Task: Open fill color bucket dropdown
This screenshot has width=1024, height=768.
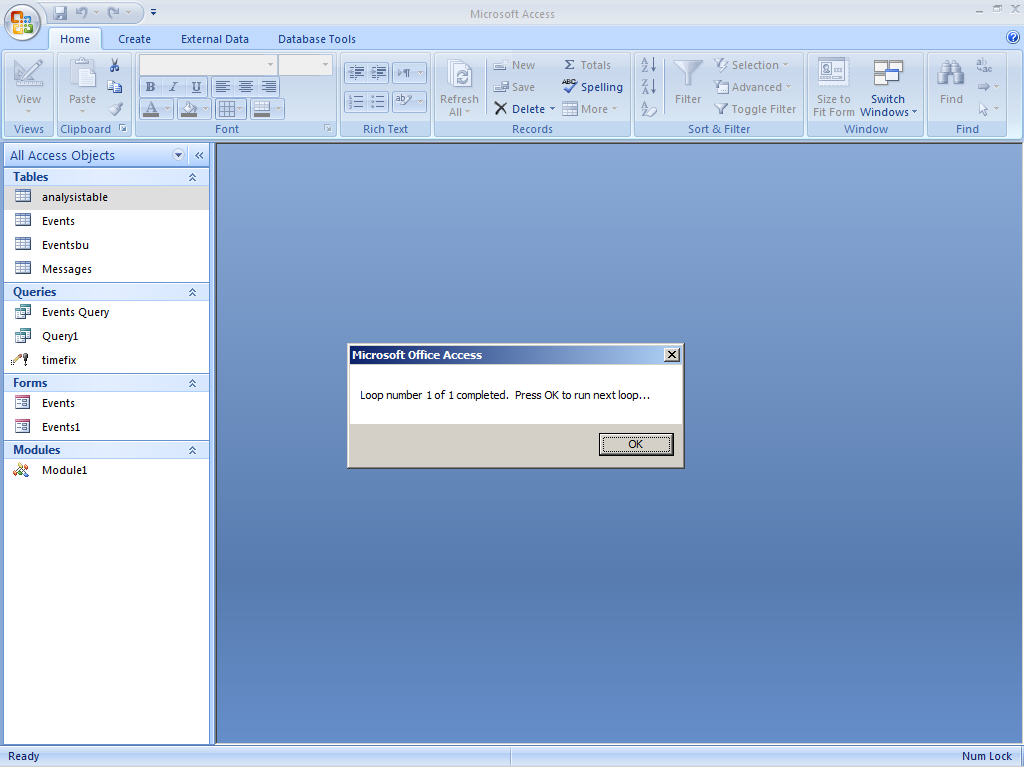Action: point(205,109)
